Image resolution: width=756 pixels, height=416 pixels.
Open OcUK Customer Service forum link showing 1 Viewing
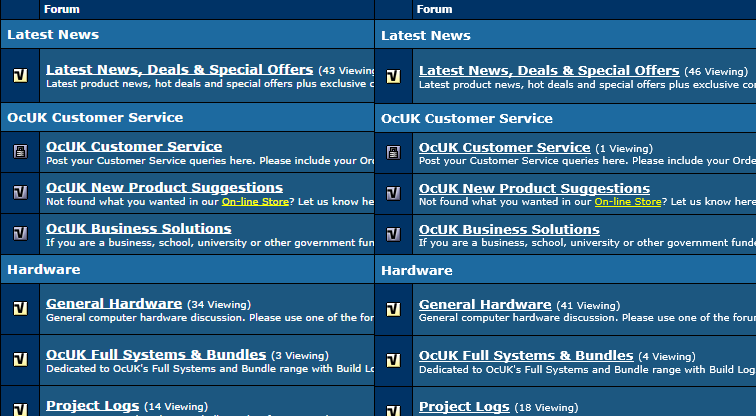coord(504,148)
